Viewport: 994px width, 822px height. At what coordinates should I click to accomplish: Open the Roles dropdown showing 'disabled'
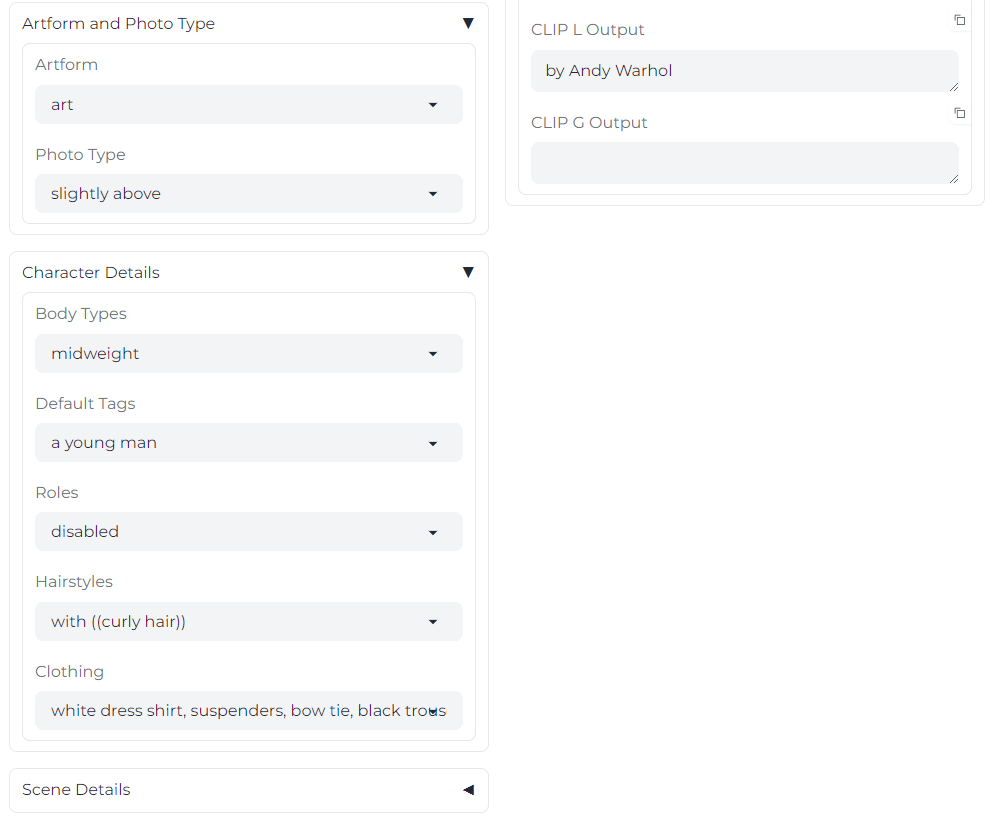[248, 532]
